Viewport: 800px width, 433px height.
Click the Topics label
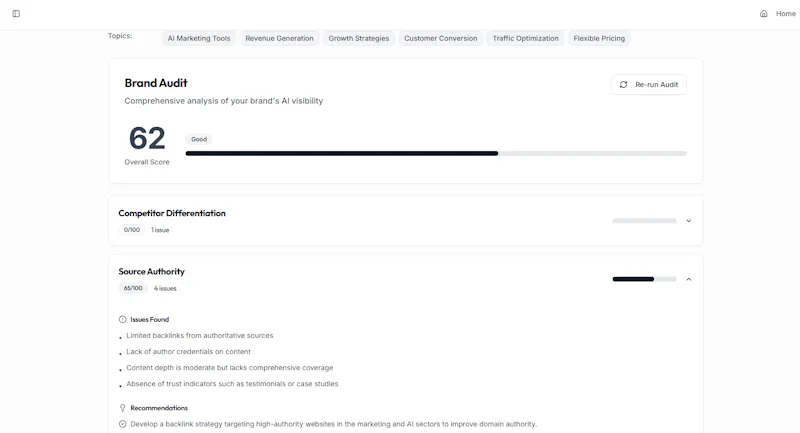pyautogui.click(x=120, y=36)
